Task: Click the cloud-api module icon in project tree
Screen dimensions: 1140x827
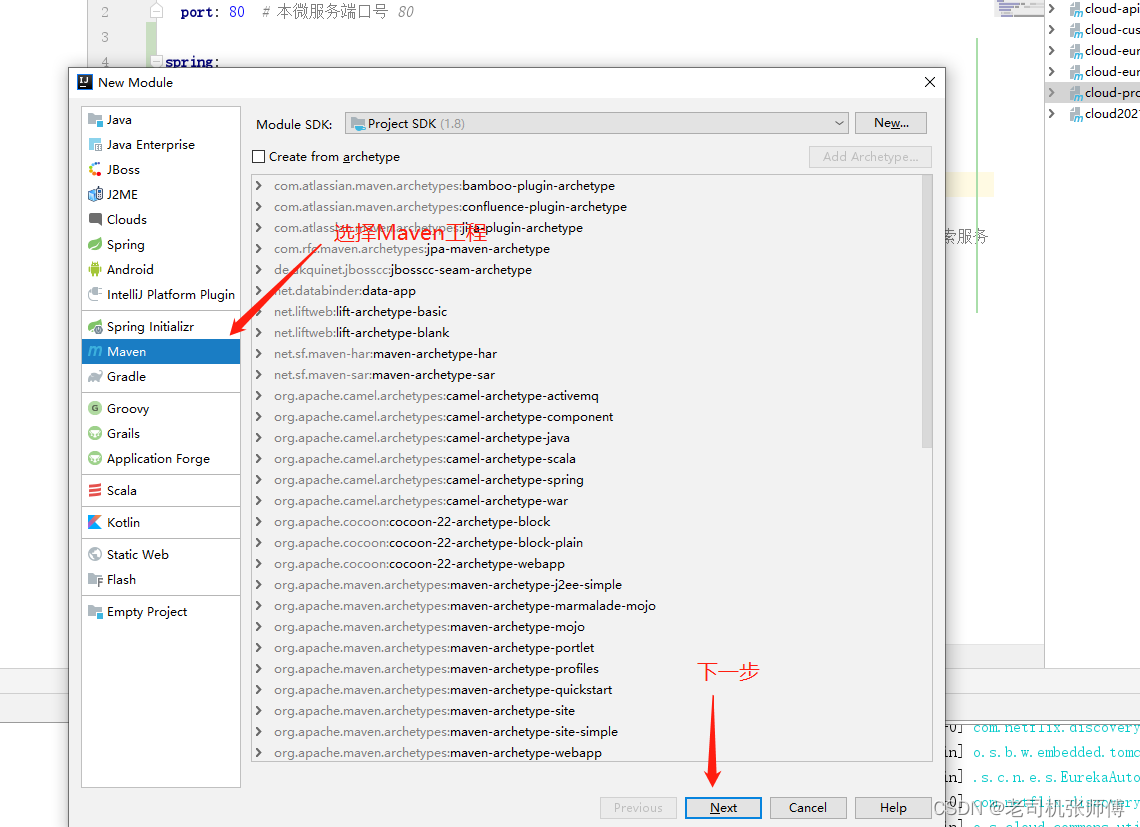Action: pyautogui.click(x=1076, y=9)
